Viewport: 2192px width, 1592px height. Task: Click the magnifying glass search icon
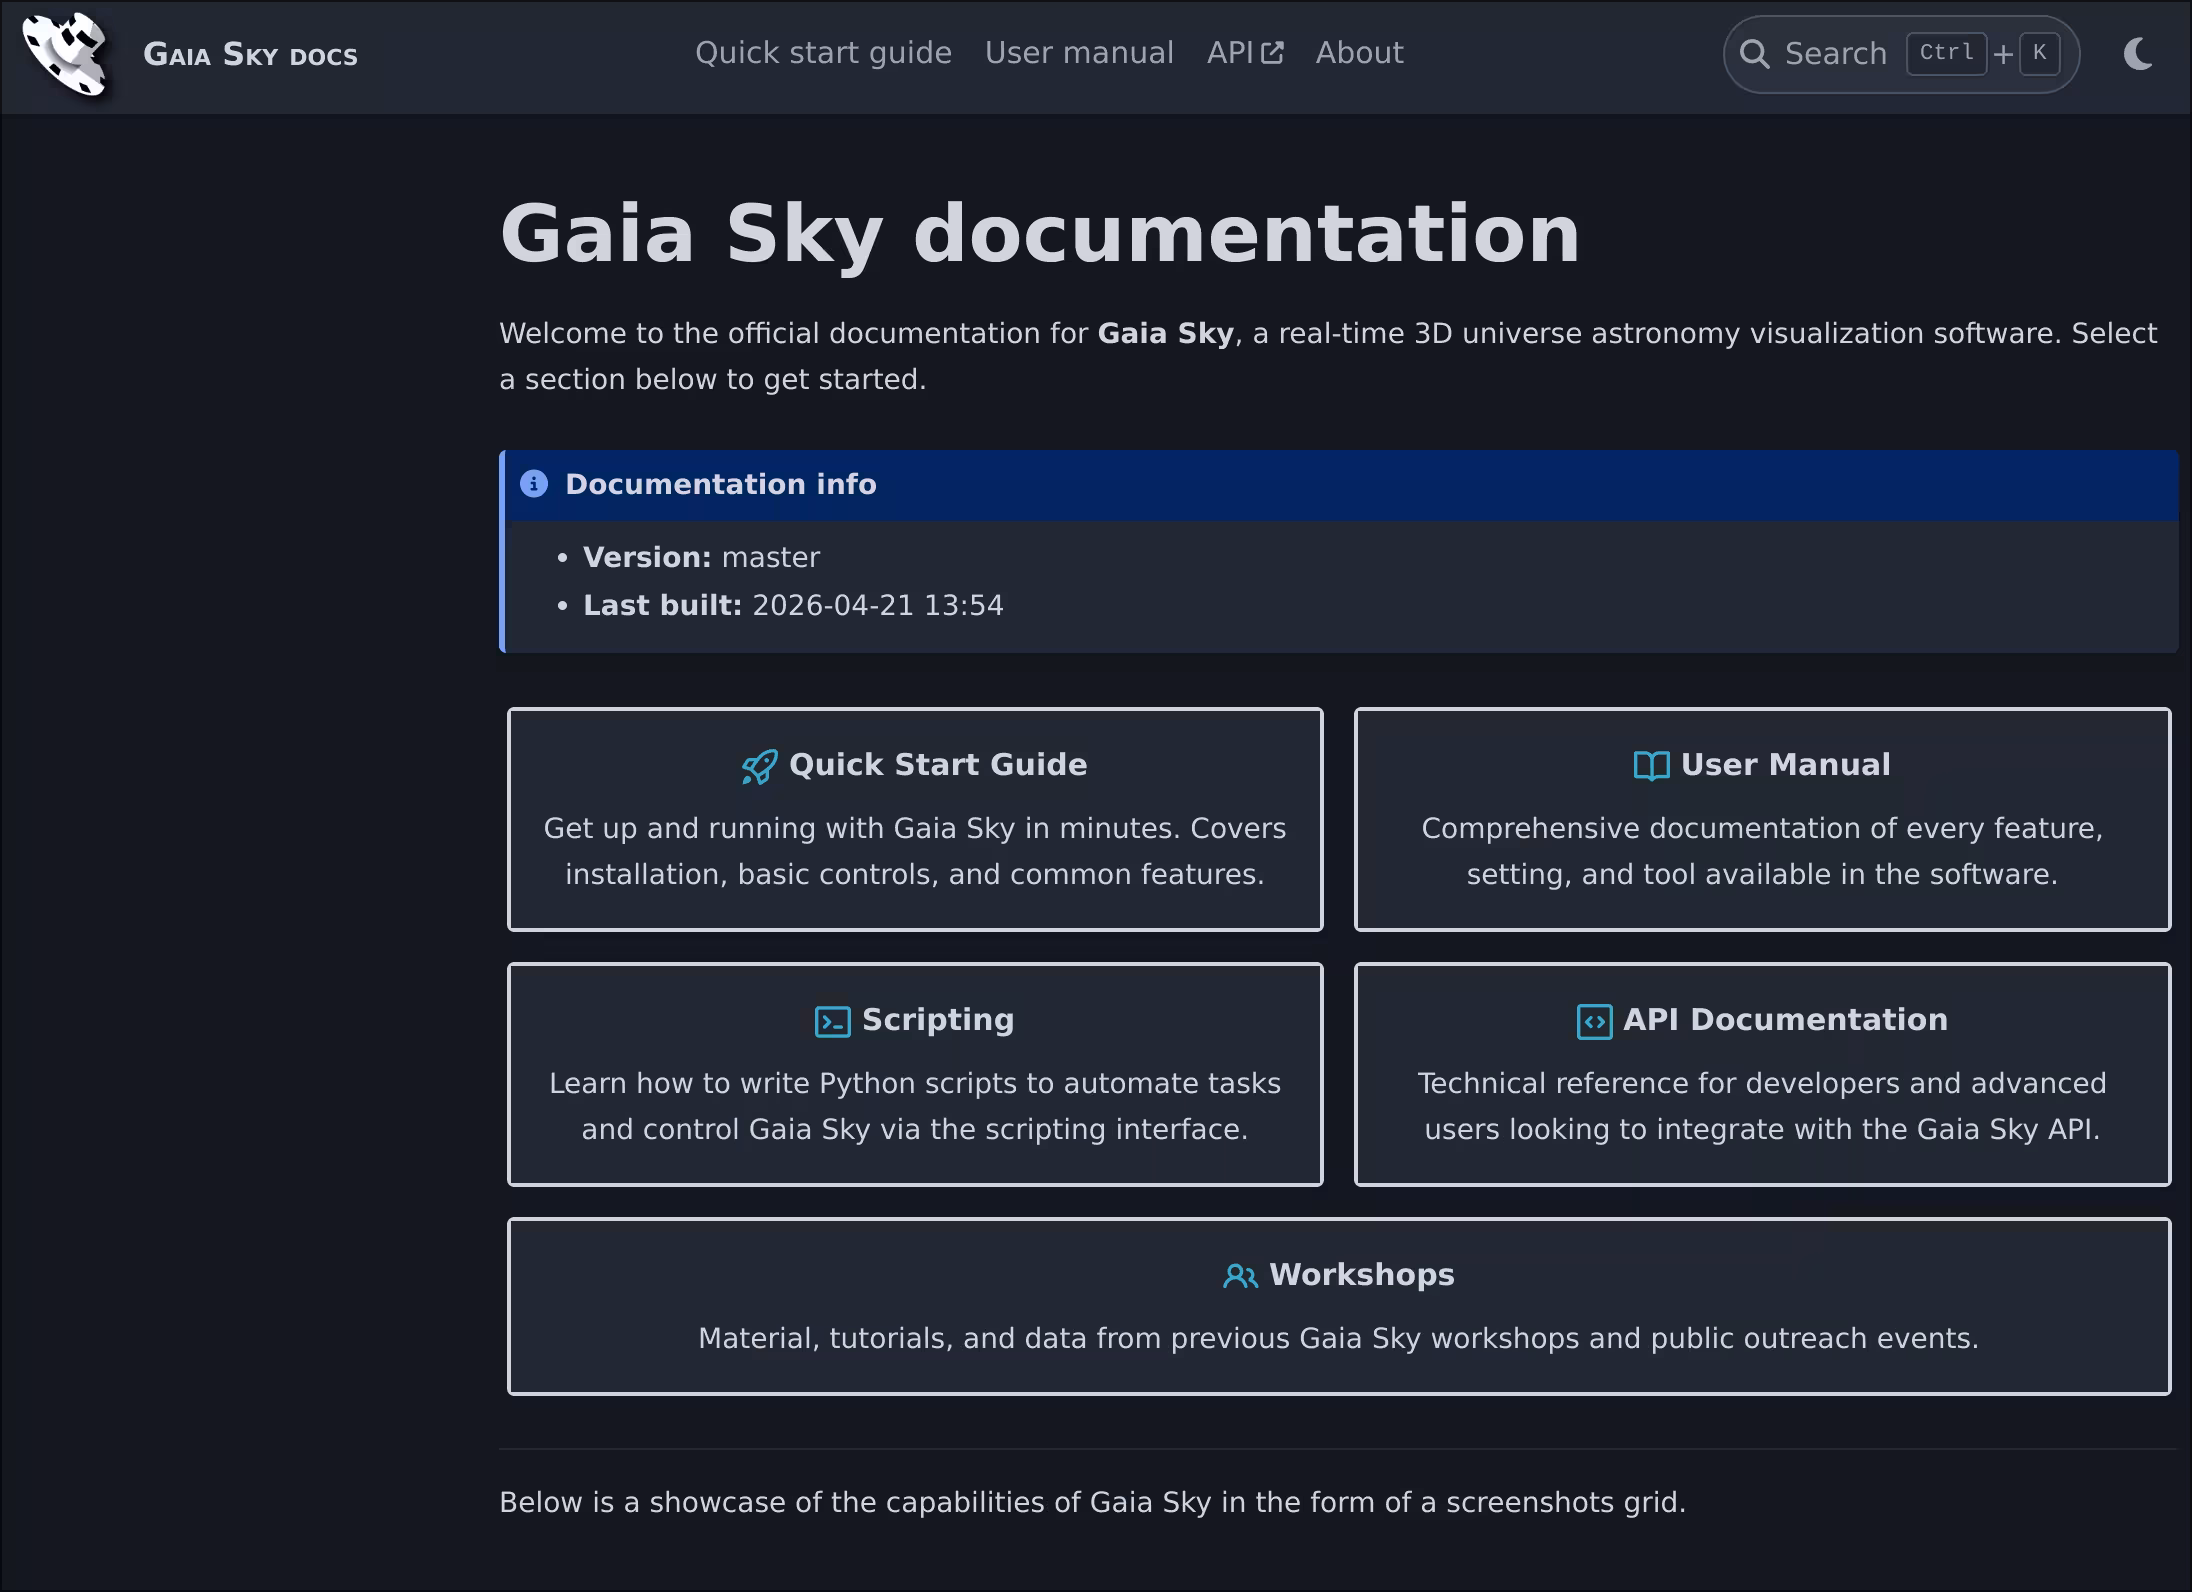pyautogui.click(x=1754, y=54)
